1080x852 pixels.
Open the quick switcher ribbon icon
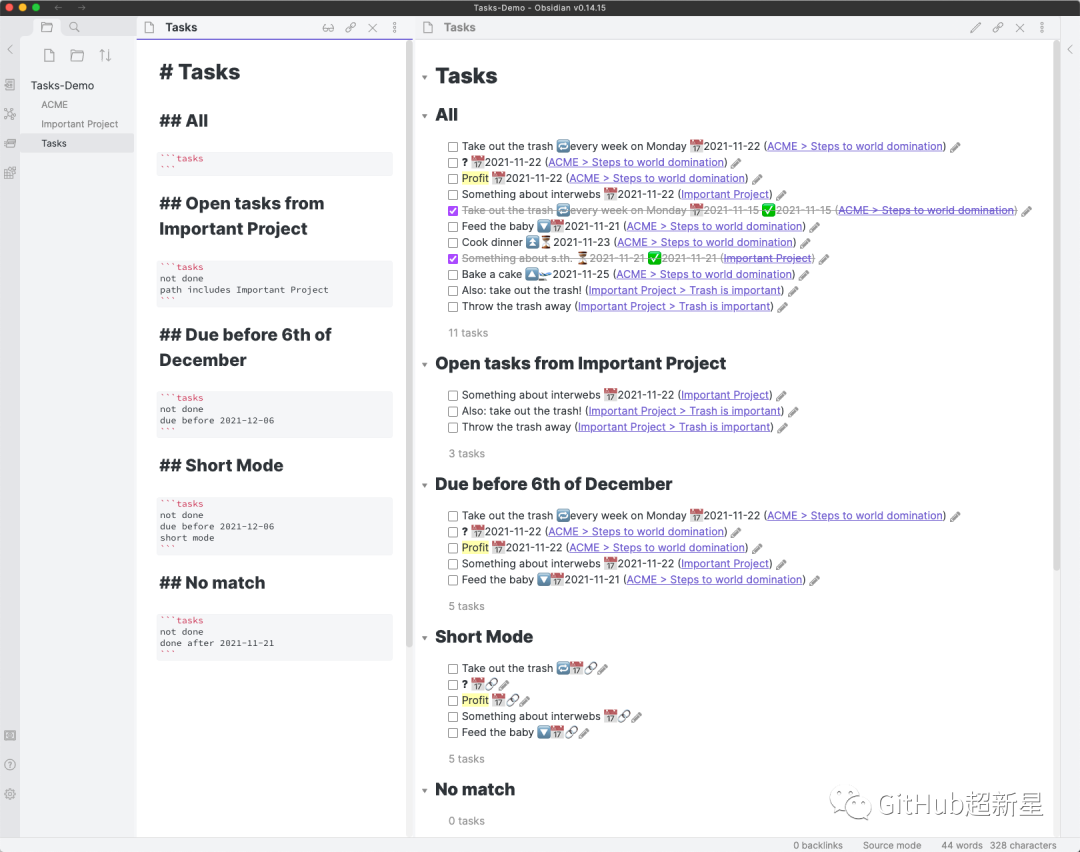(x=10, y=84)
